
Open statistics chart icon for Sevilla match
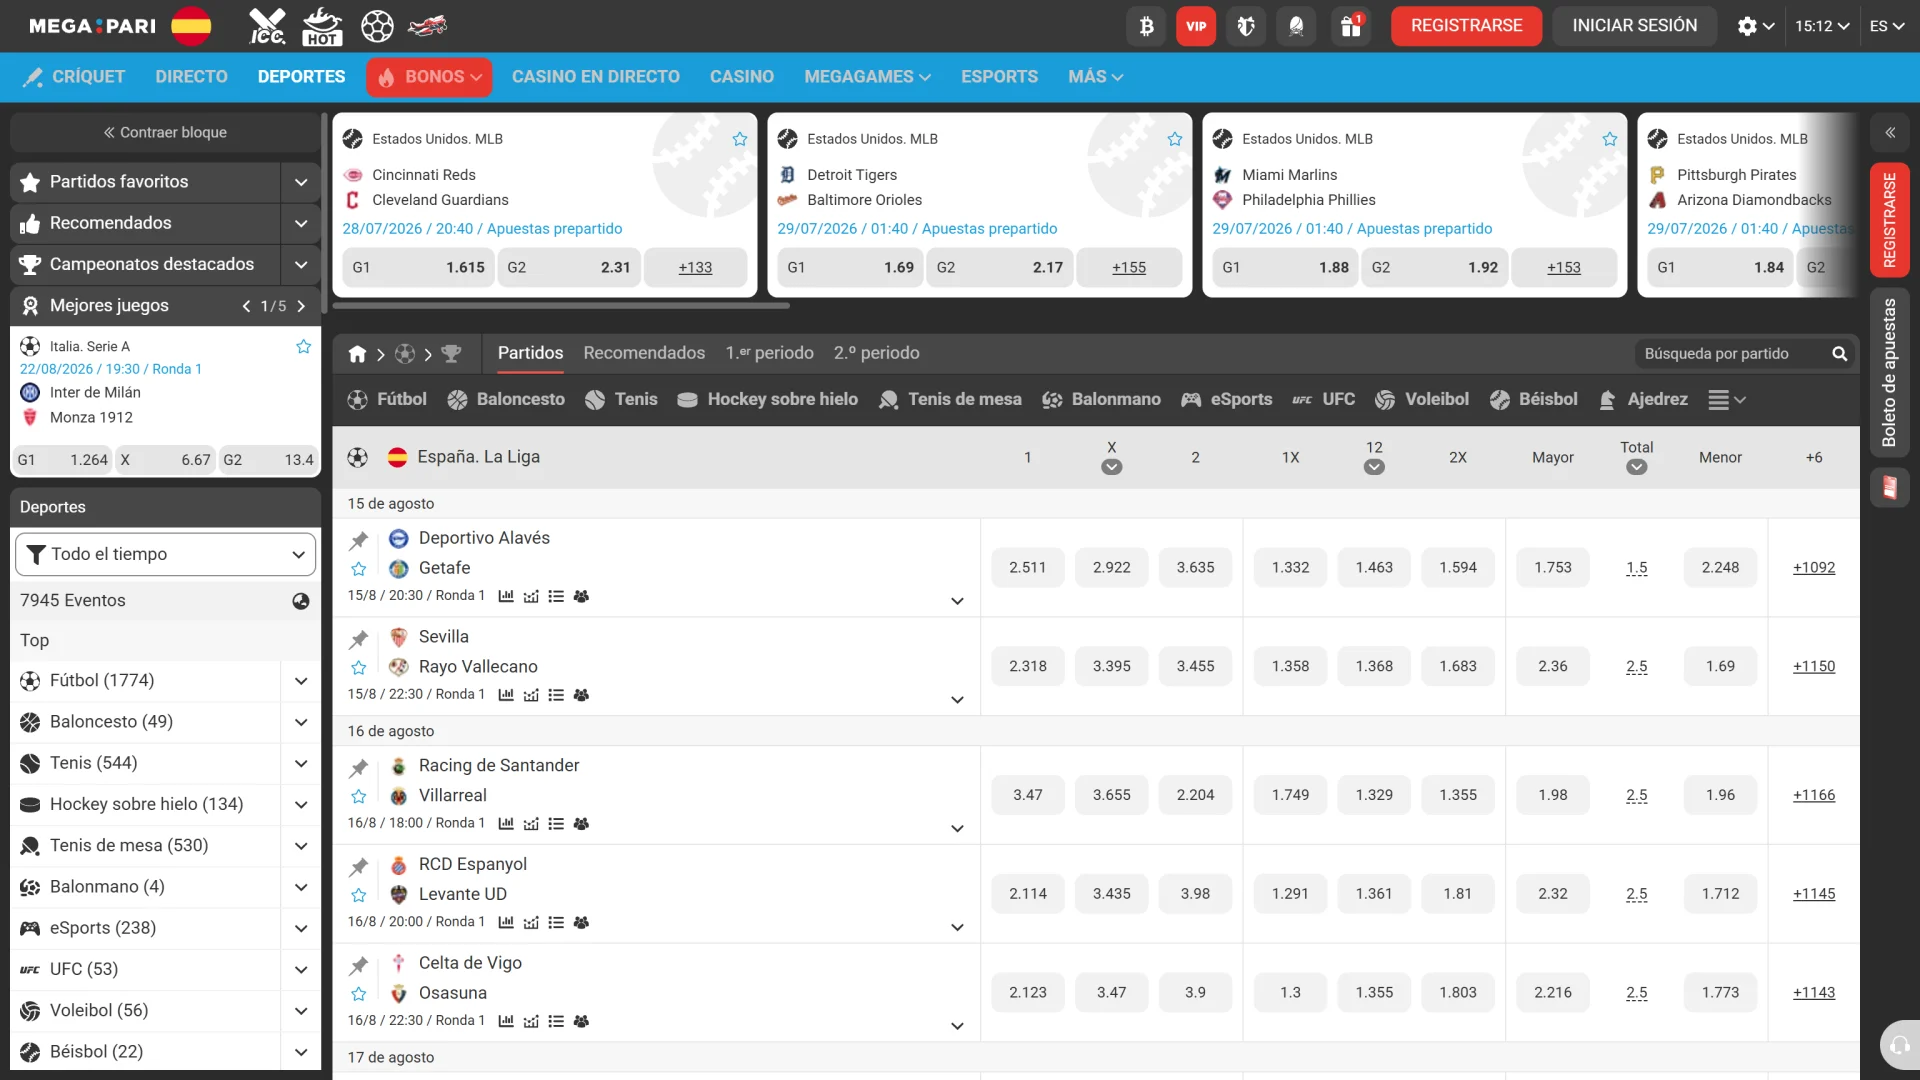[506, 695]
